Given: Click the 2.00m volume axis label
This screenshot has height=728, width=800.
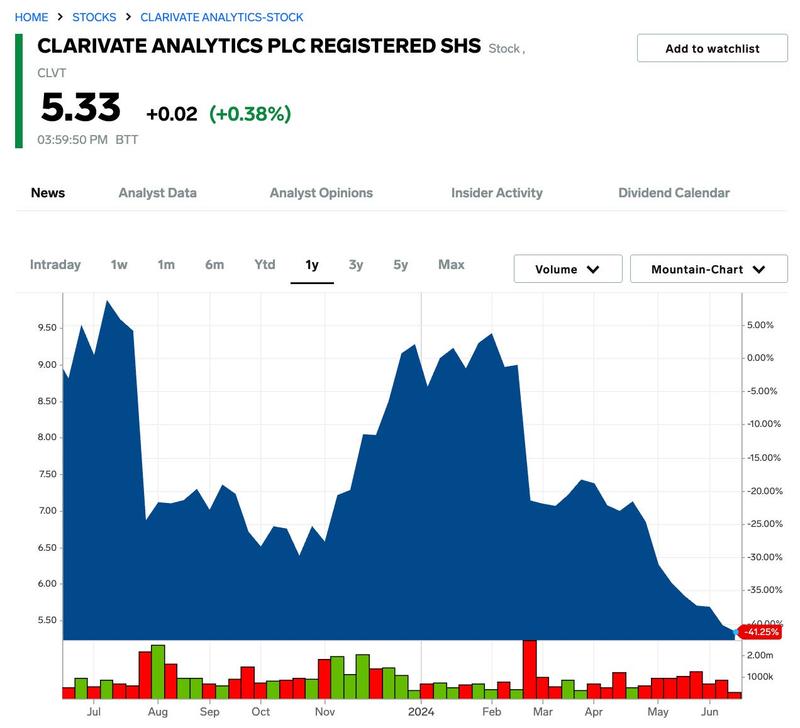Looking at the screenshot, I should pos(760,655).
